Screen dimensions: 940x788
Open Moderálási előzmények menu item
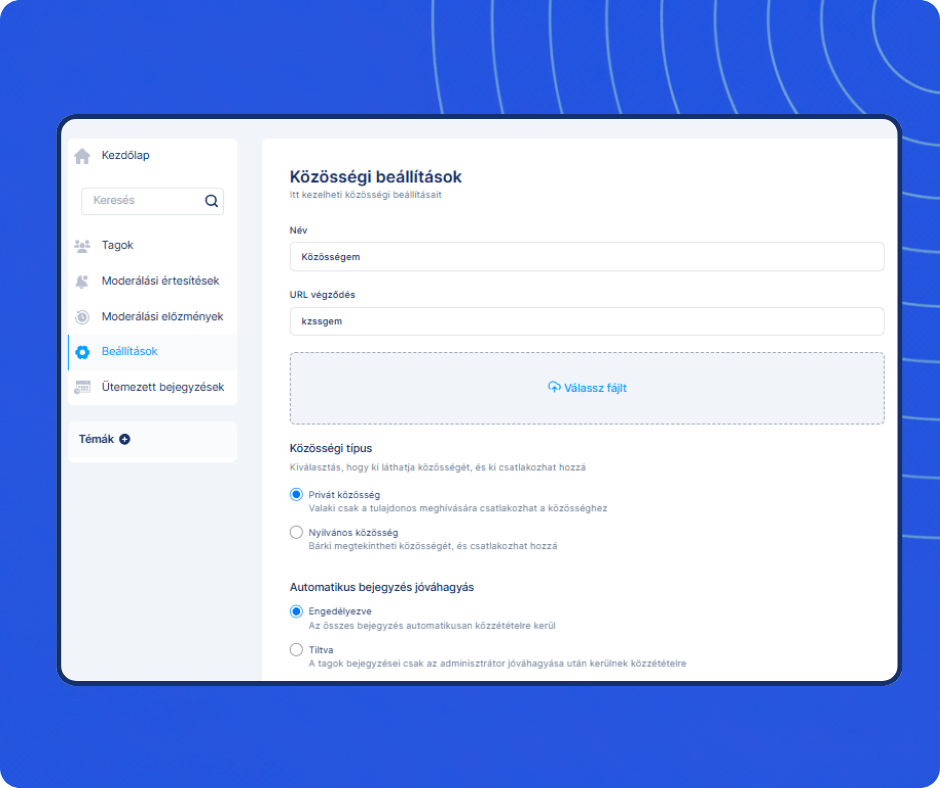point(162,316)
